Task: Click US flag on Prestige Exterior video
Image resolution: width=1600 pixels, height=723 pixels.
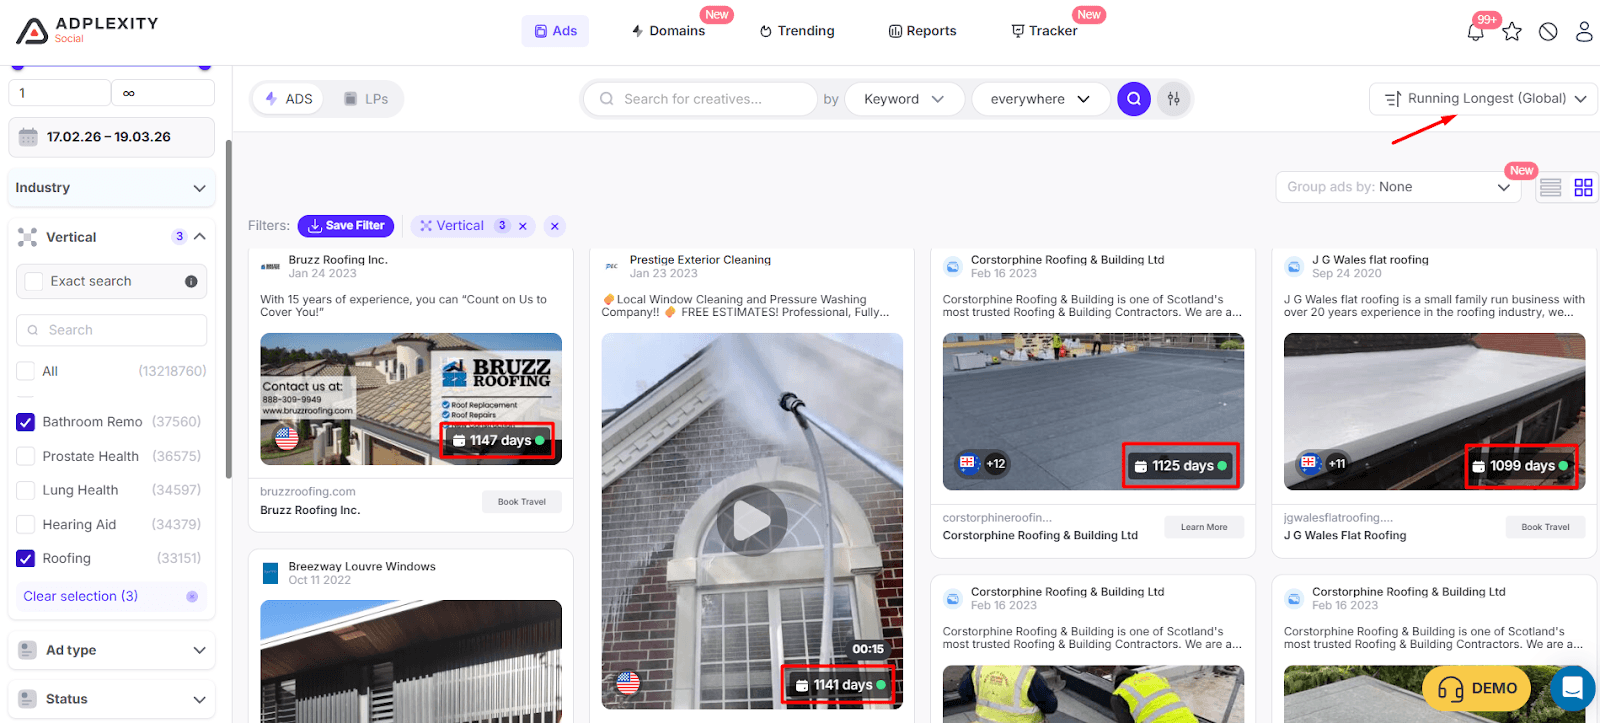Action: [x=628, y=683]
